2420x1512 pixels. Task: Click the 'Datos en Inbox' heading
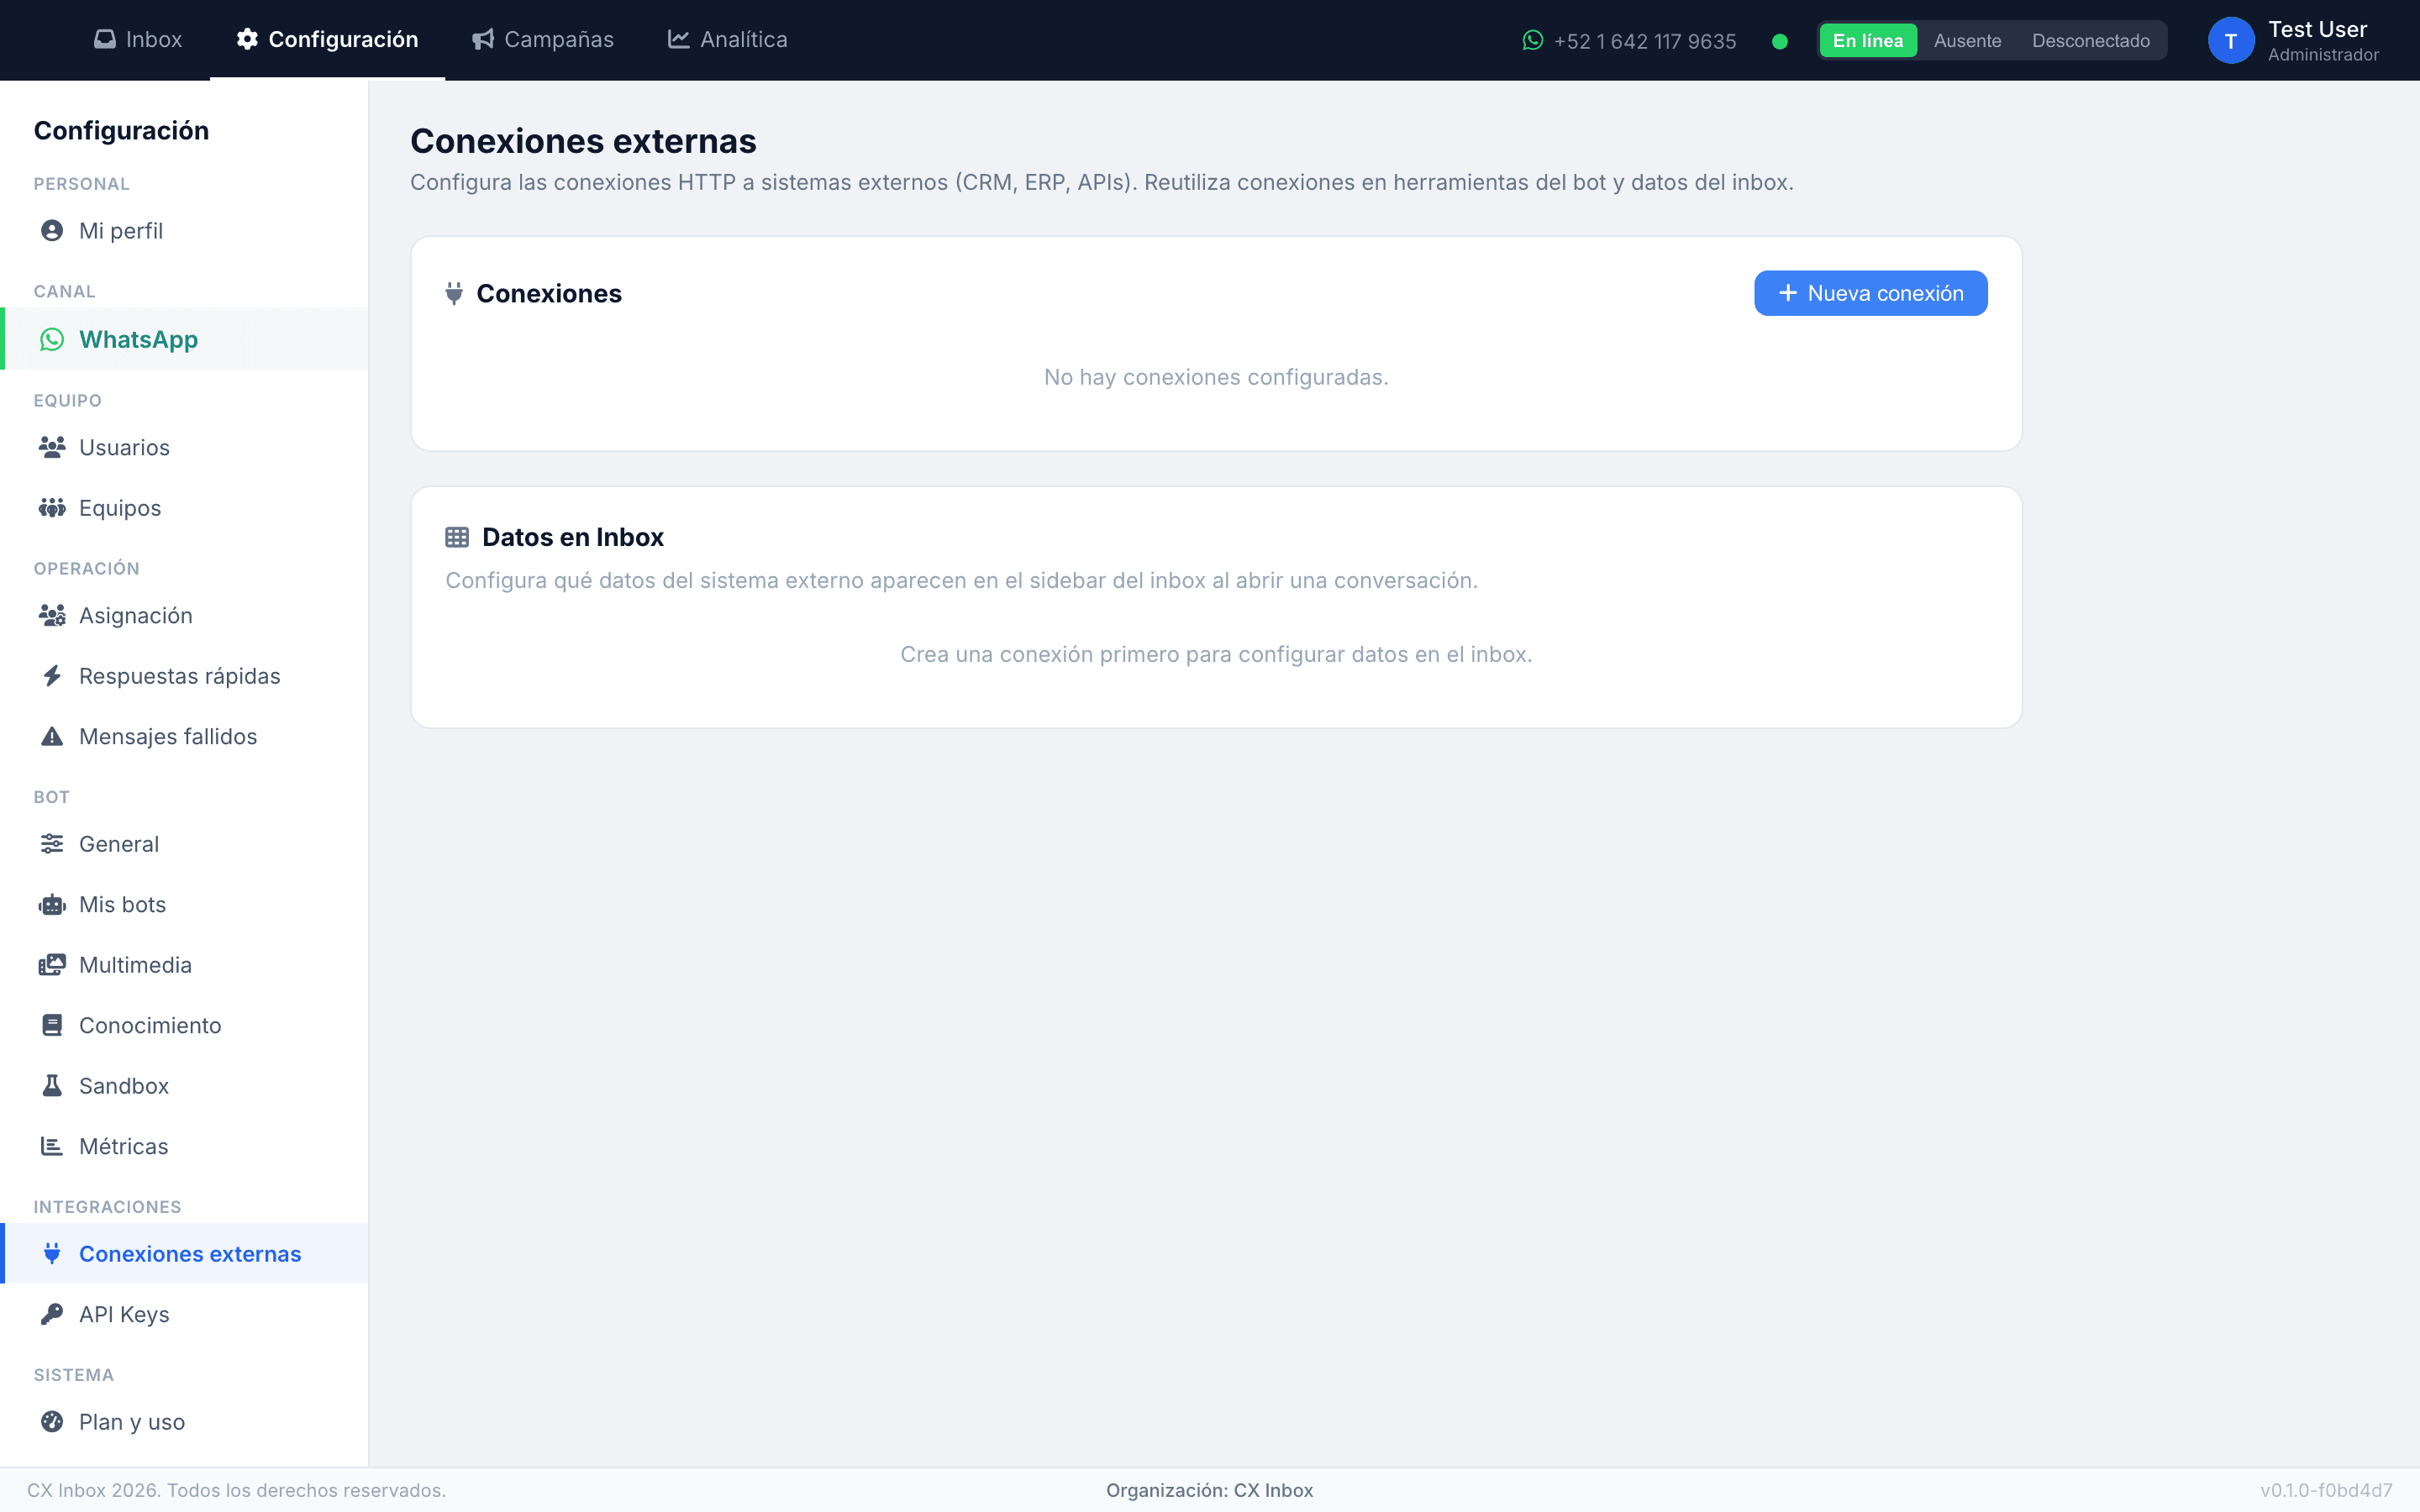tap(572, 538)
